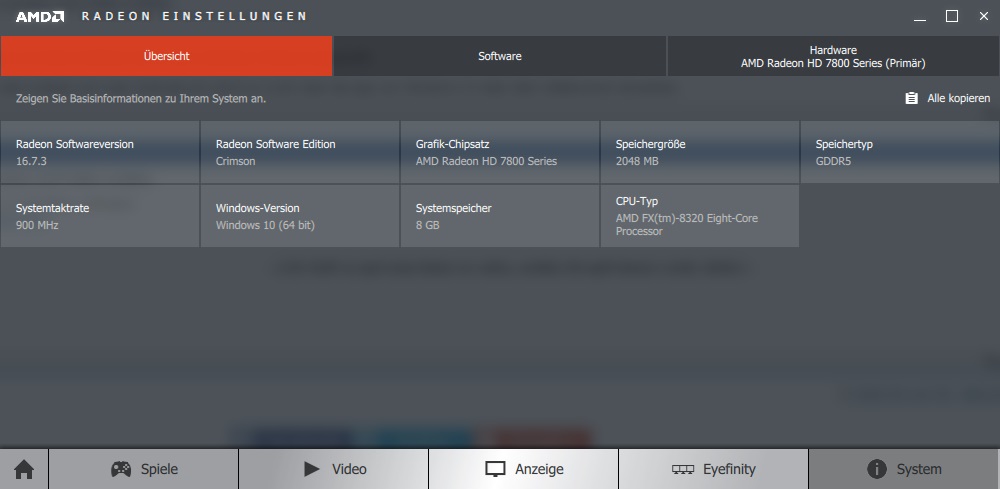Click the system memory value 8 GB
1000x489 pixels.
click(x=427, y=225)
